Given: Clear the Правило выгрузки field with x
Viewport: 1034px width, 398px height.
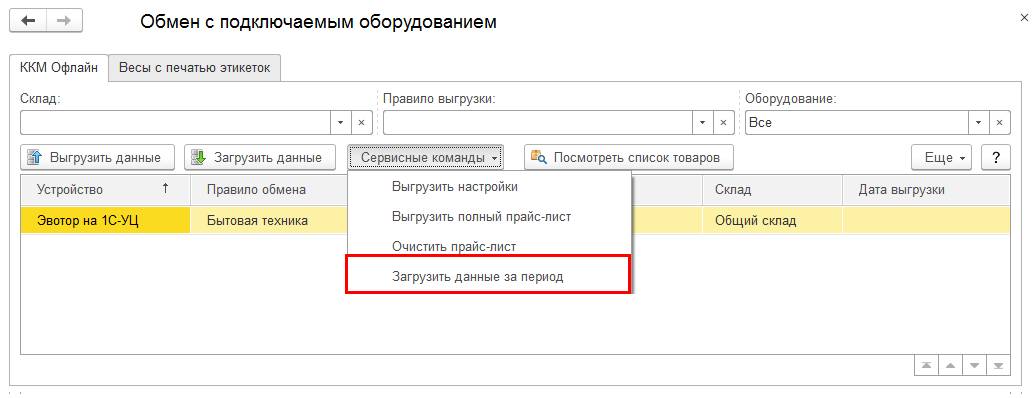Looking at the screenshot, I should [x=723, y=123].
